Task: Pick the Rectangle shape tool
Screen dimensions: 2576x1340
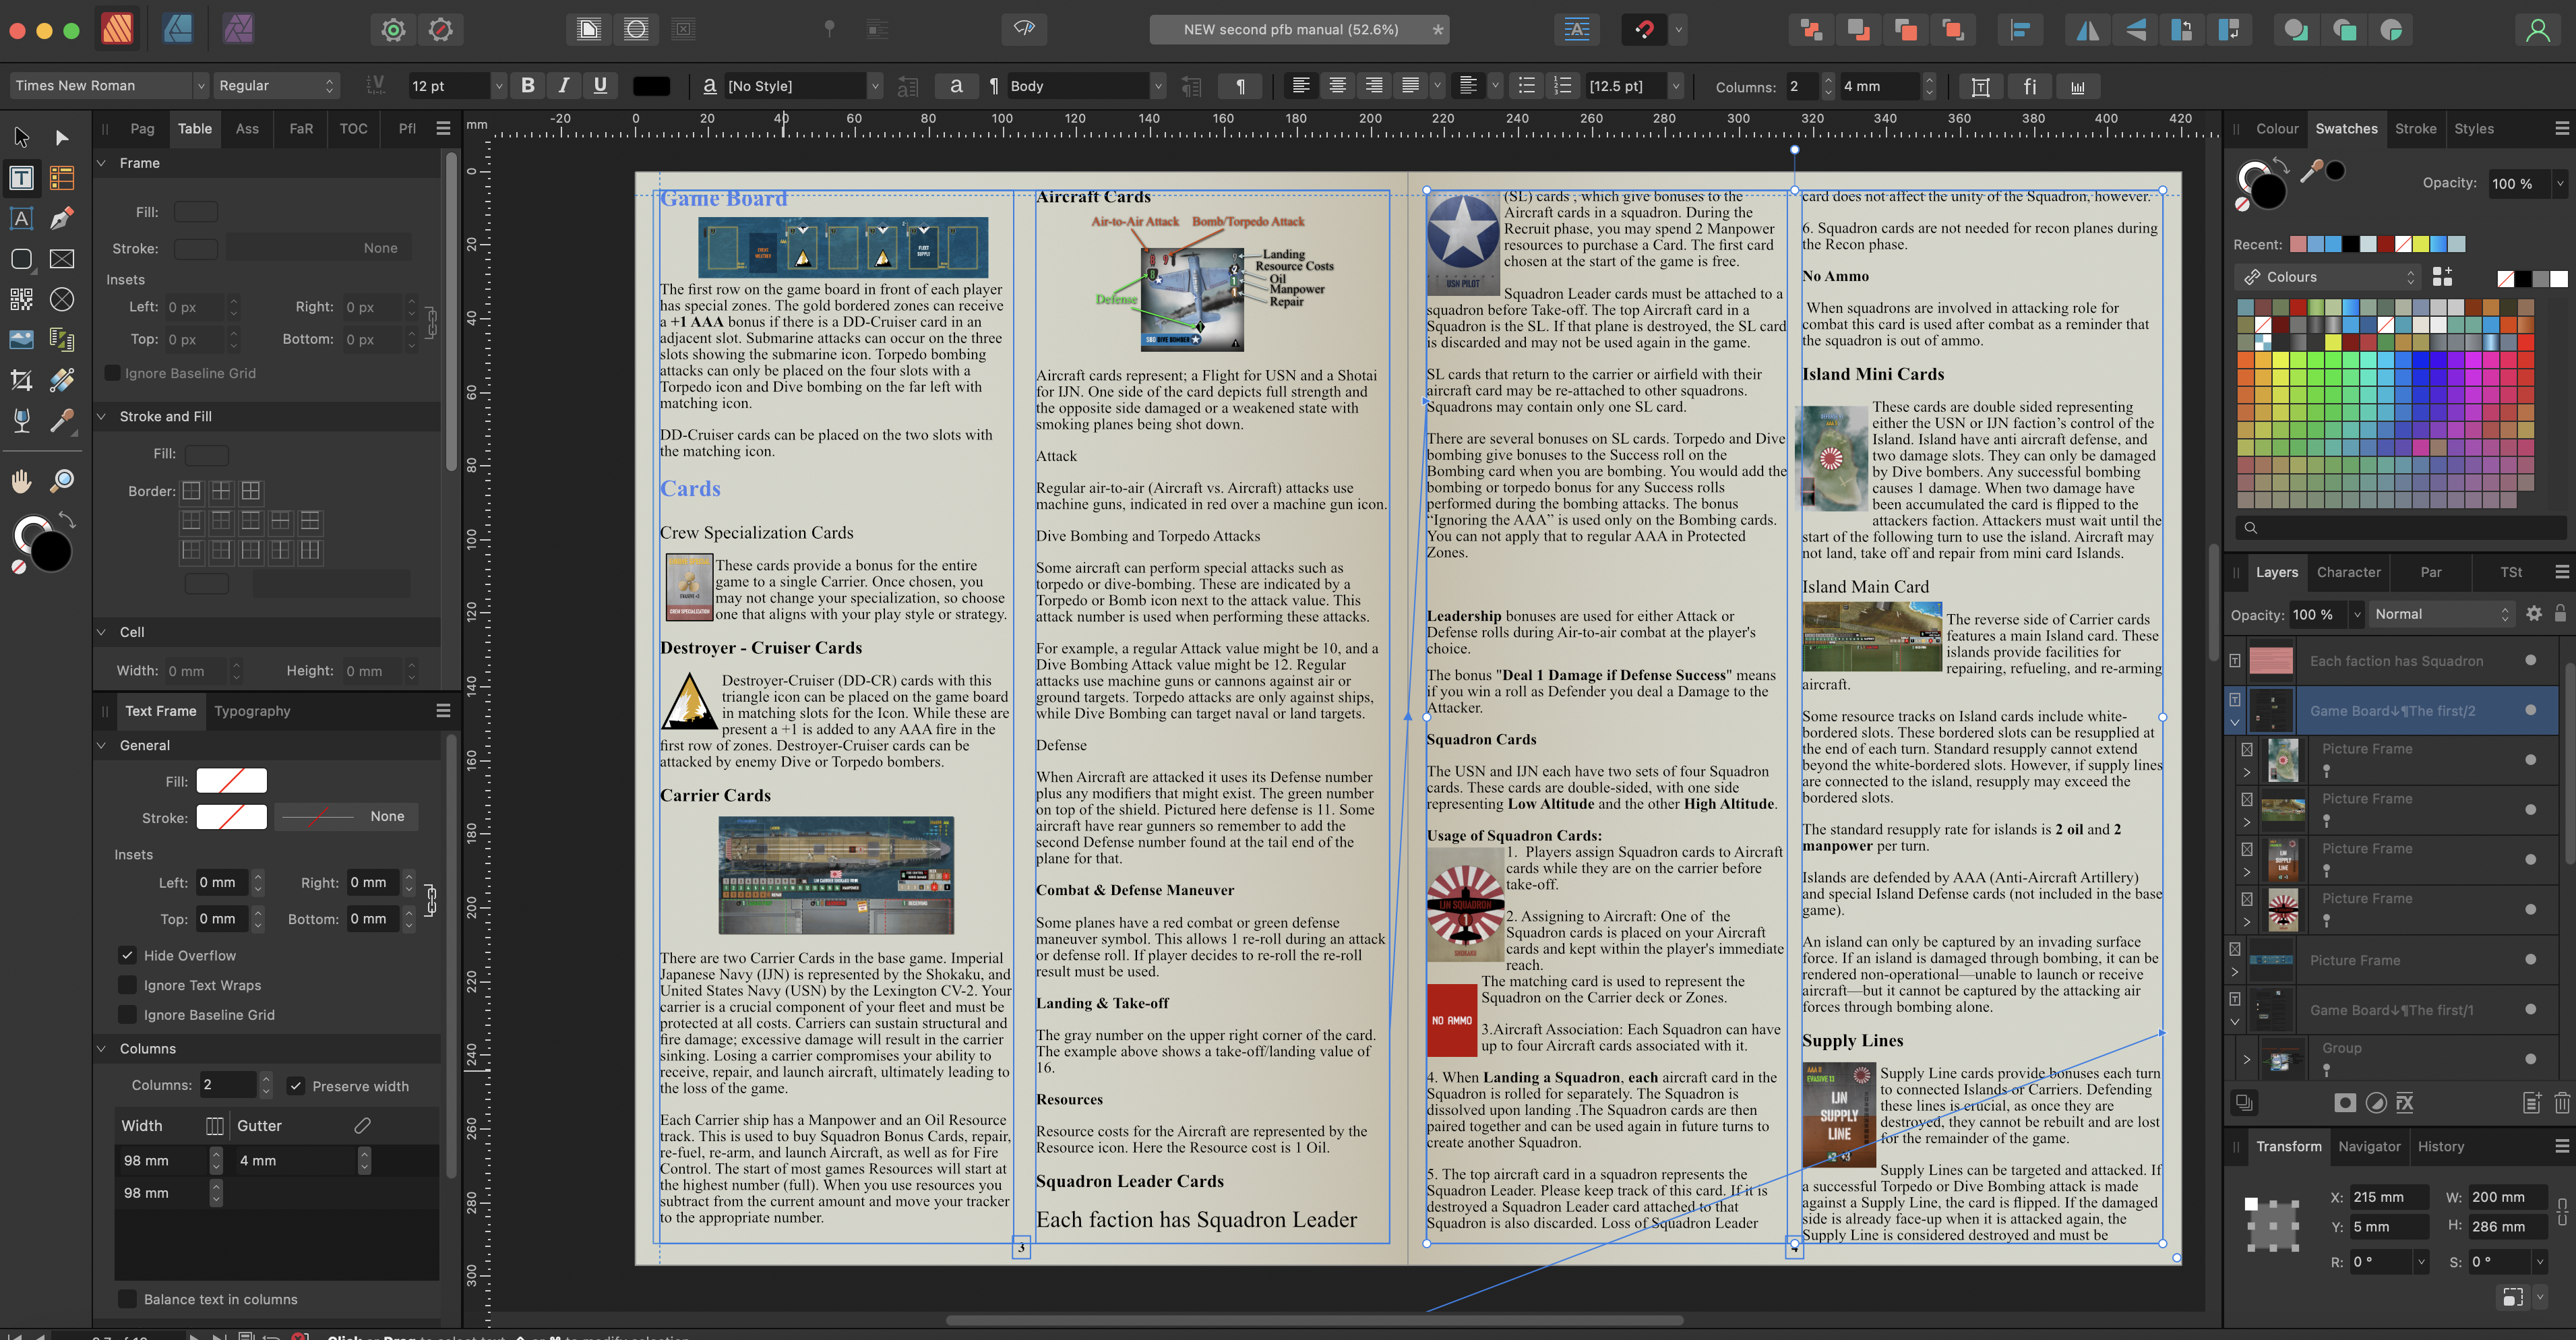Action: point(21,259)
